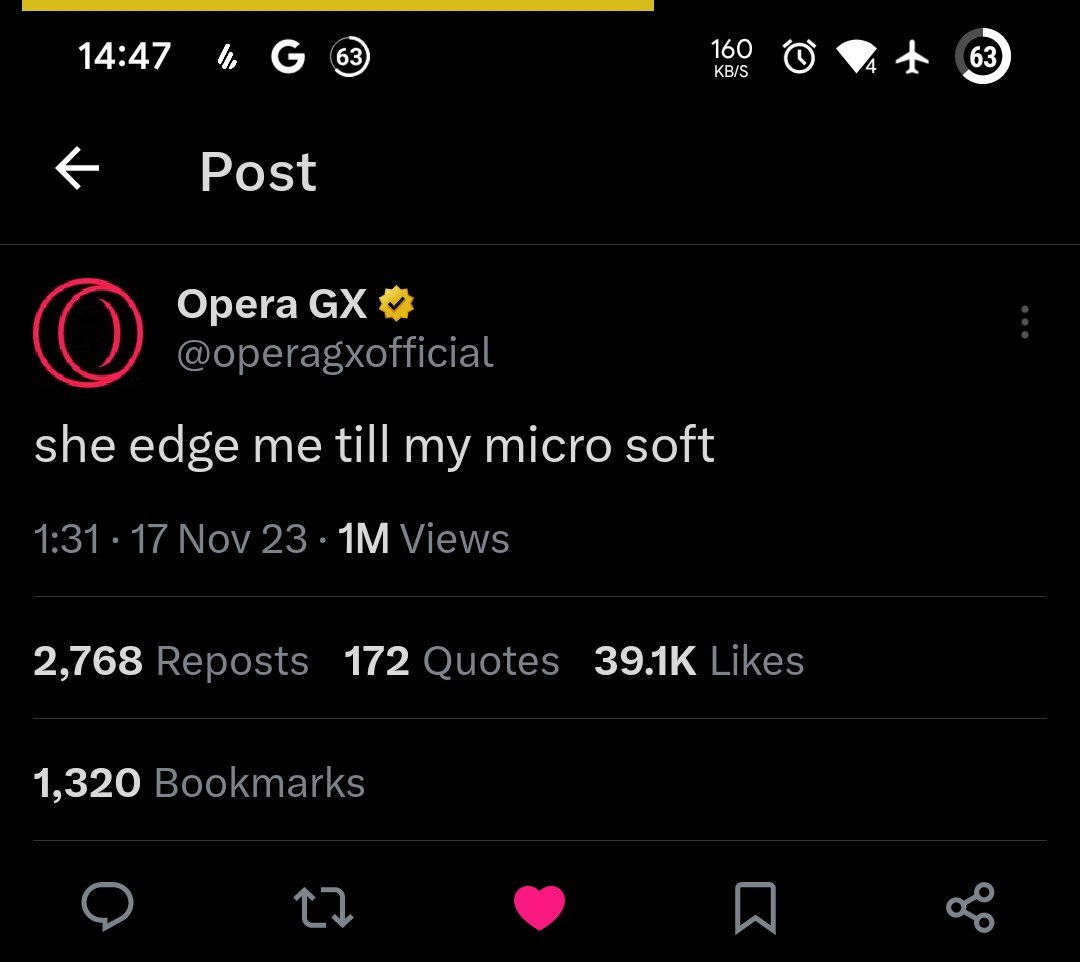Tap the Google G status bar icon
The width and height of the screenshot is (1080, 962).
[288, 58]
